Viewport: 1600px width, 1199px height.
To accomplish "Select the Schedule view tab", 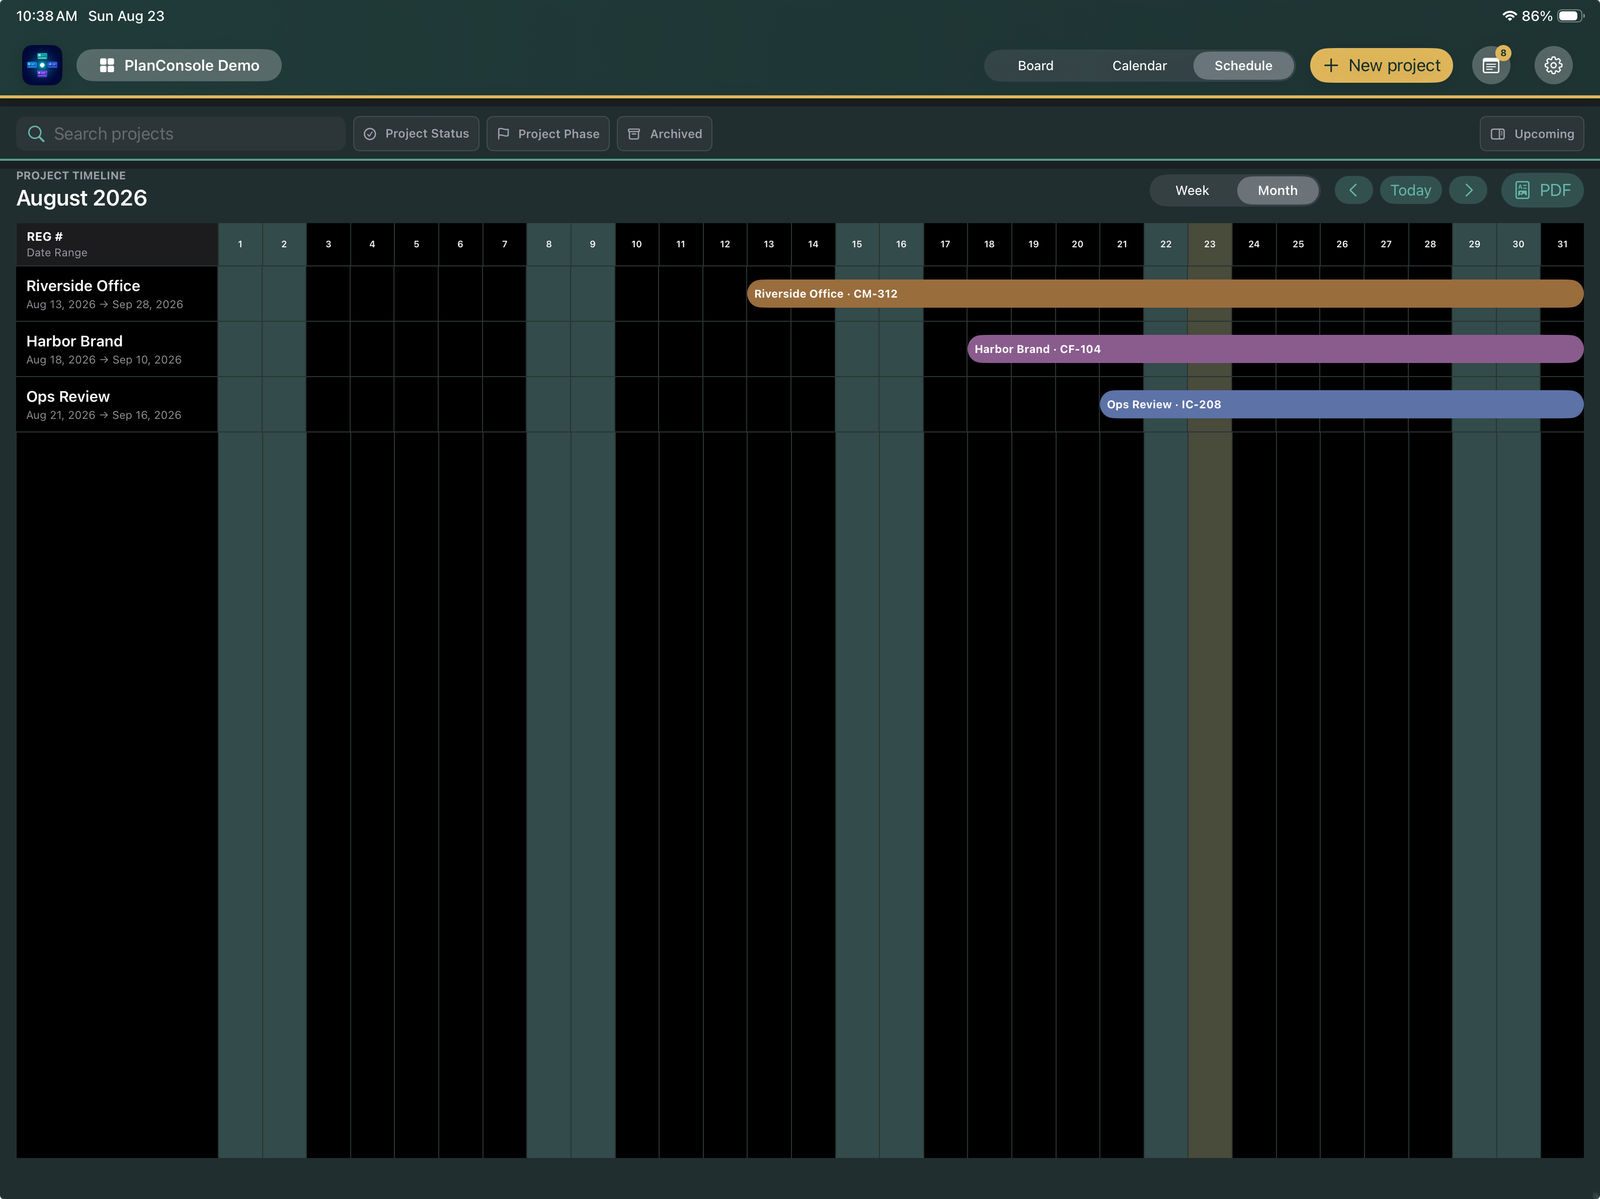I will coord(1243,66).
